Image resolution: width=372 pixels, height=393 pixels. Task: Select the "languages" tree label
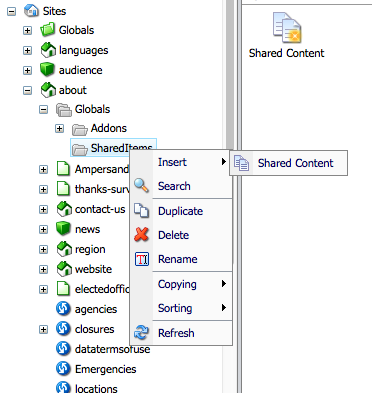click(x=83, y=50)
